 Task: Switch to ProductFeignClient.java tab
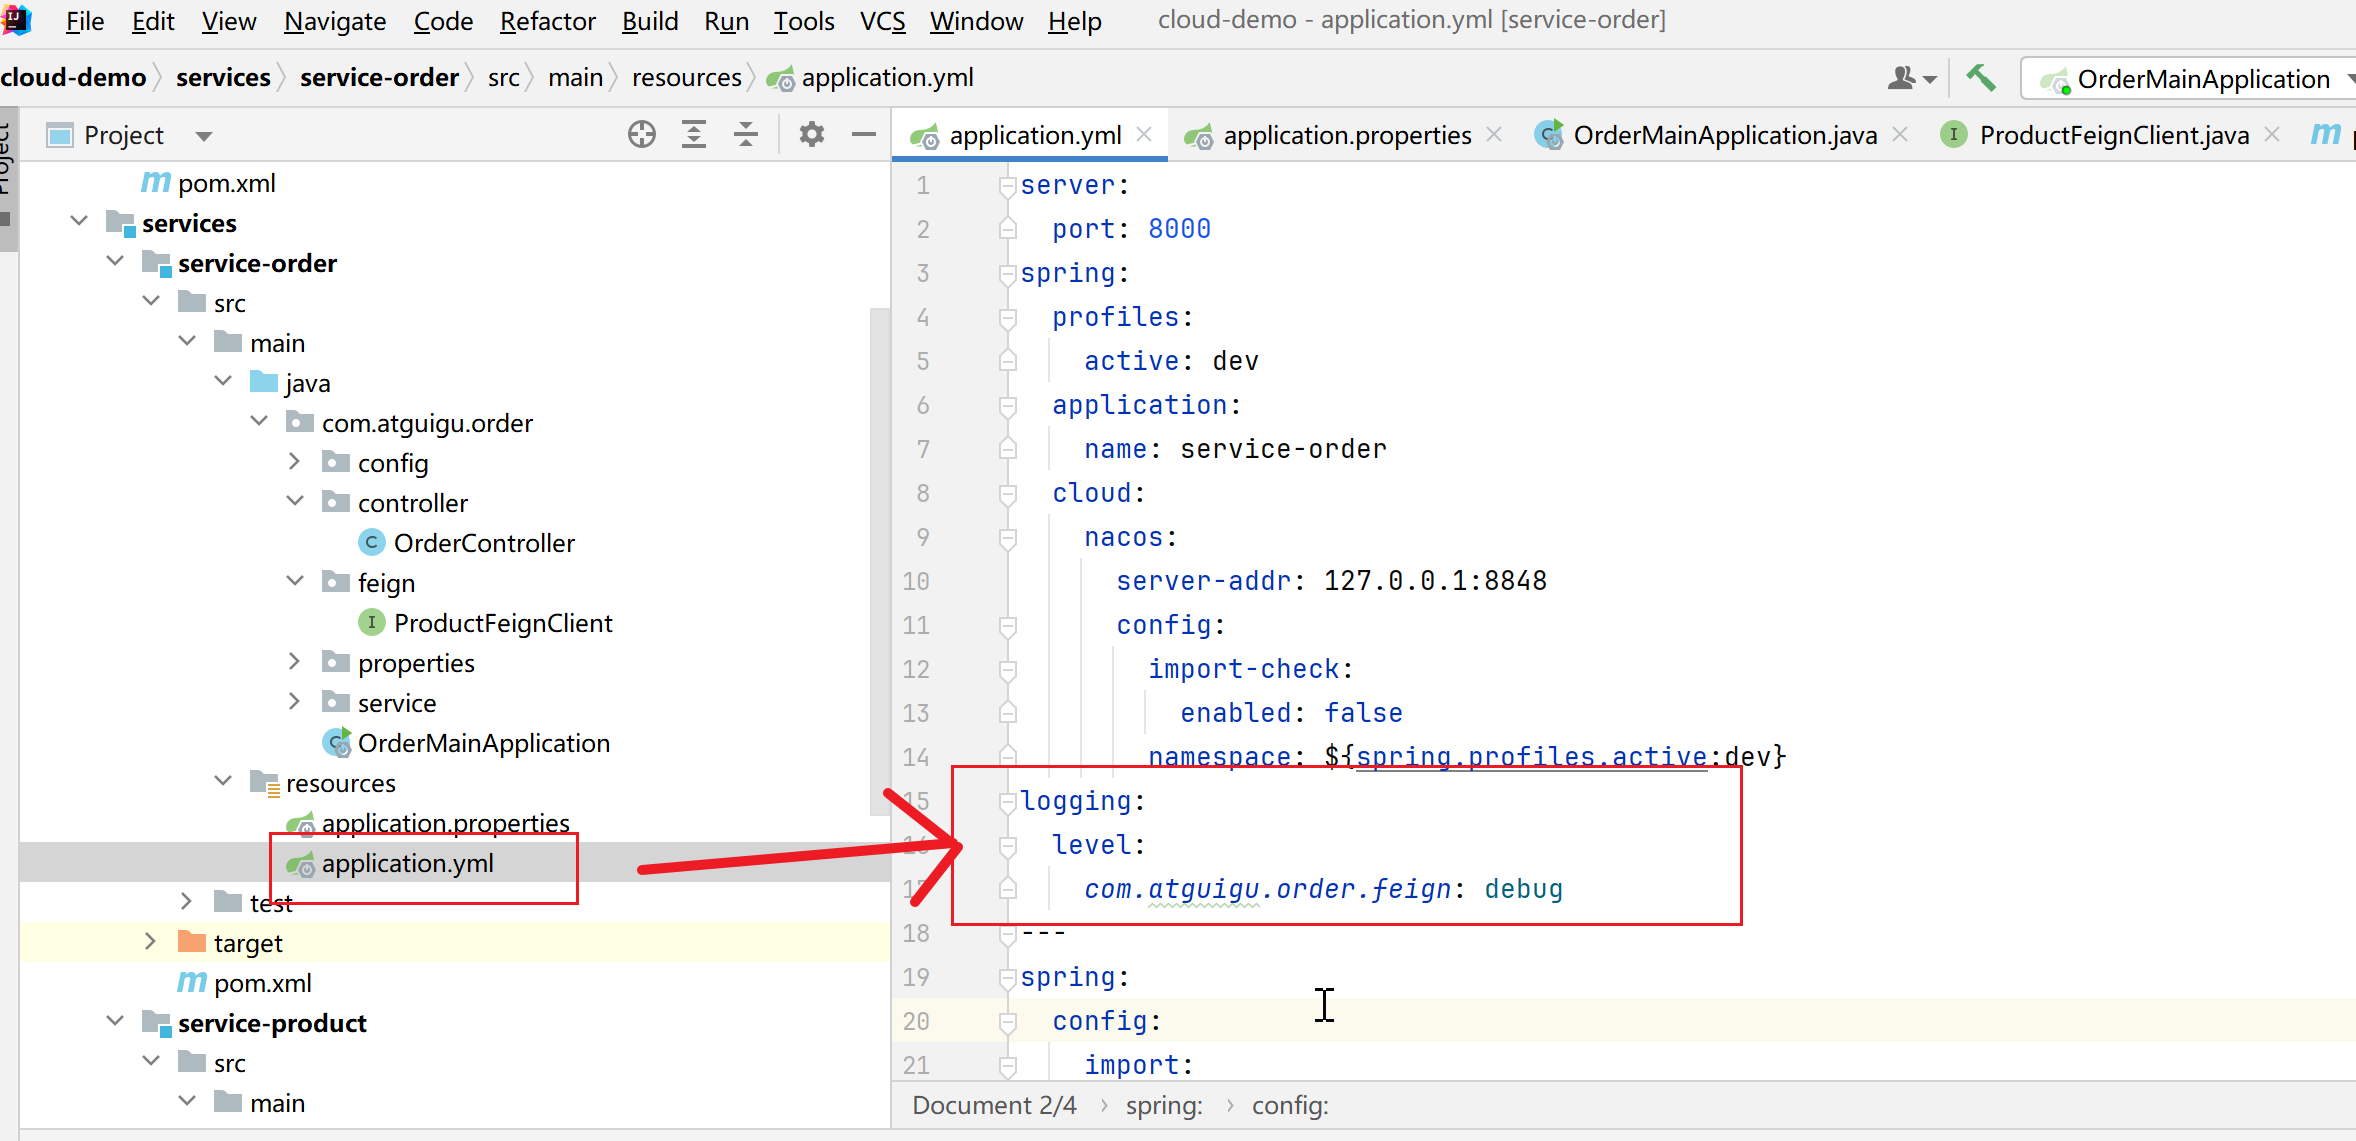[2113, 135]
